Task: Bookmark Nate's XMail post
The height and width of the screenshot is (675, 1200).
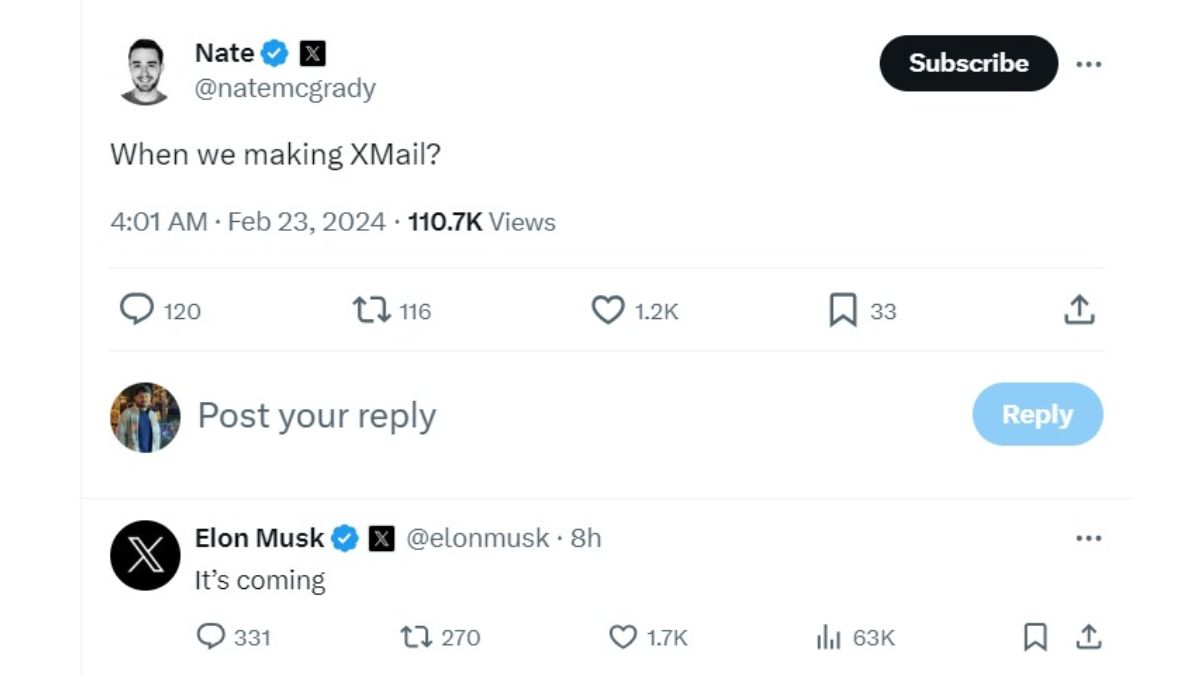Action: point(843,311)
